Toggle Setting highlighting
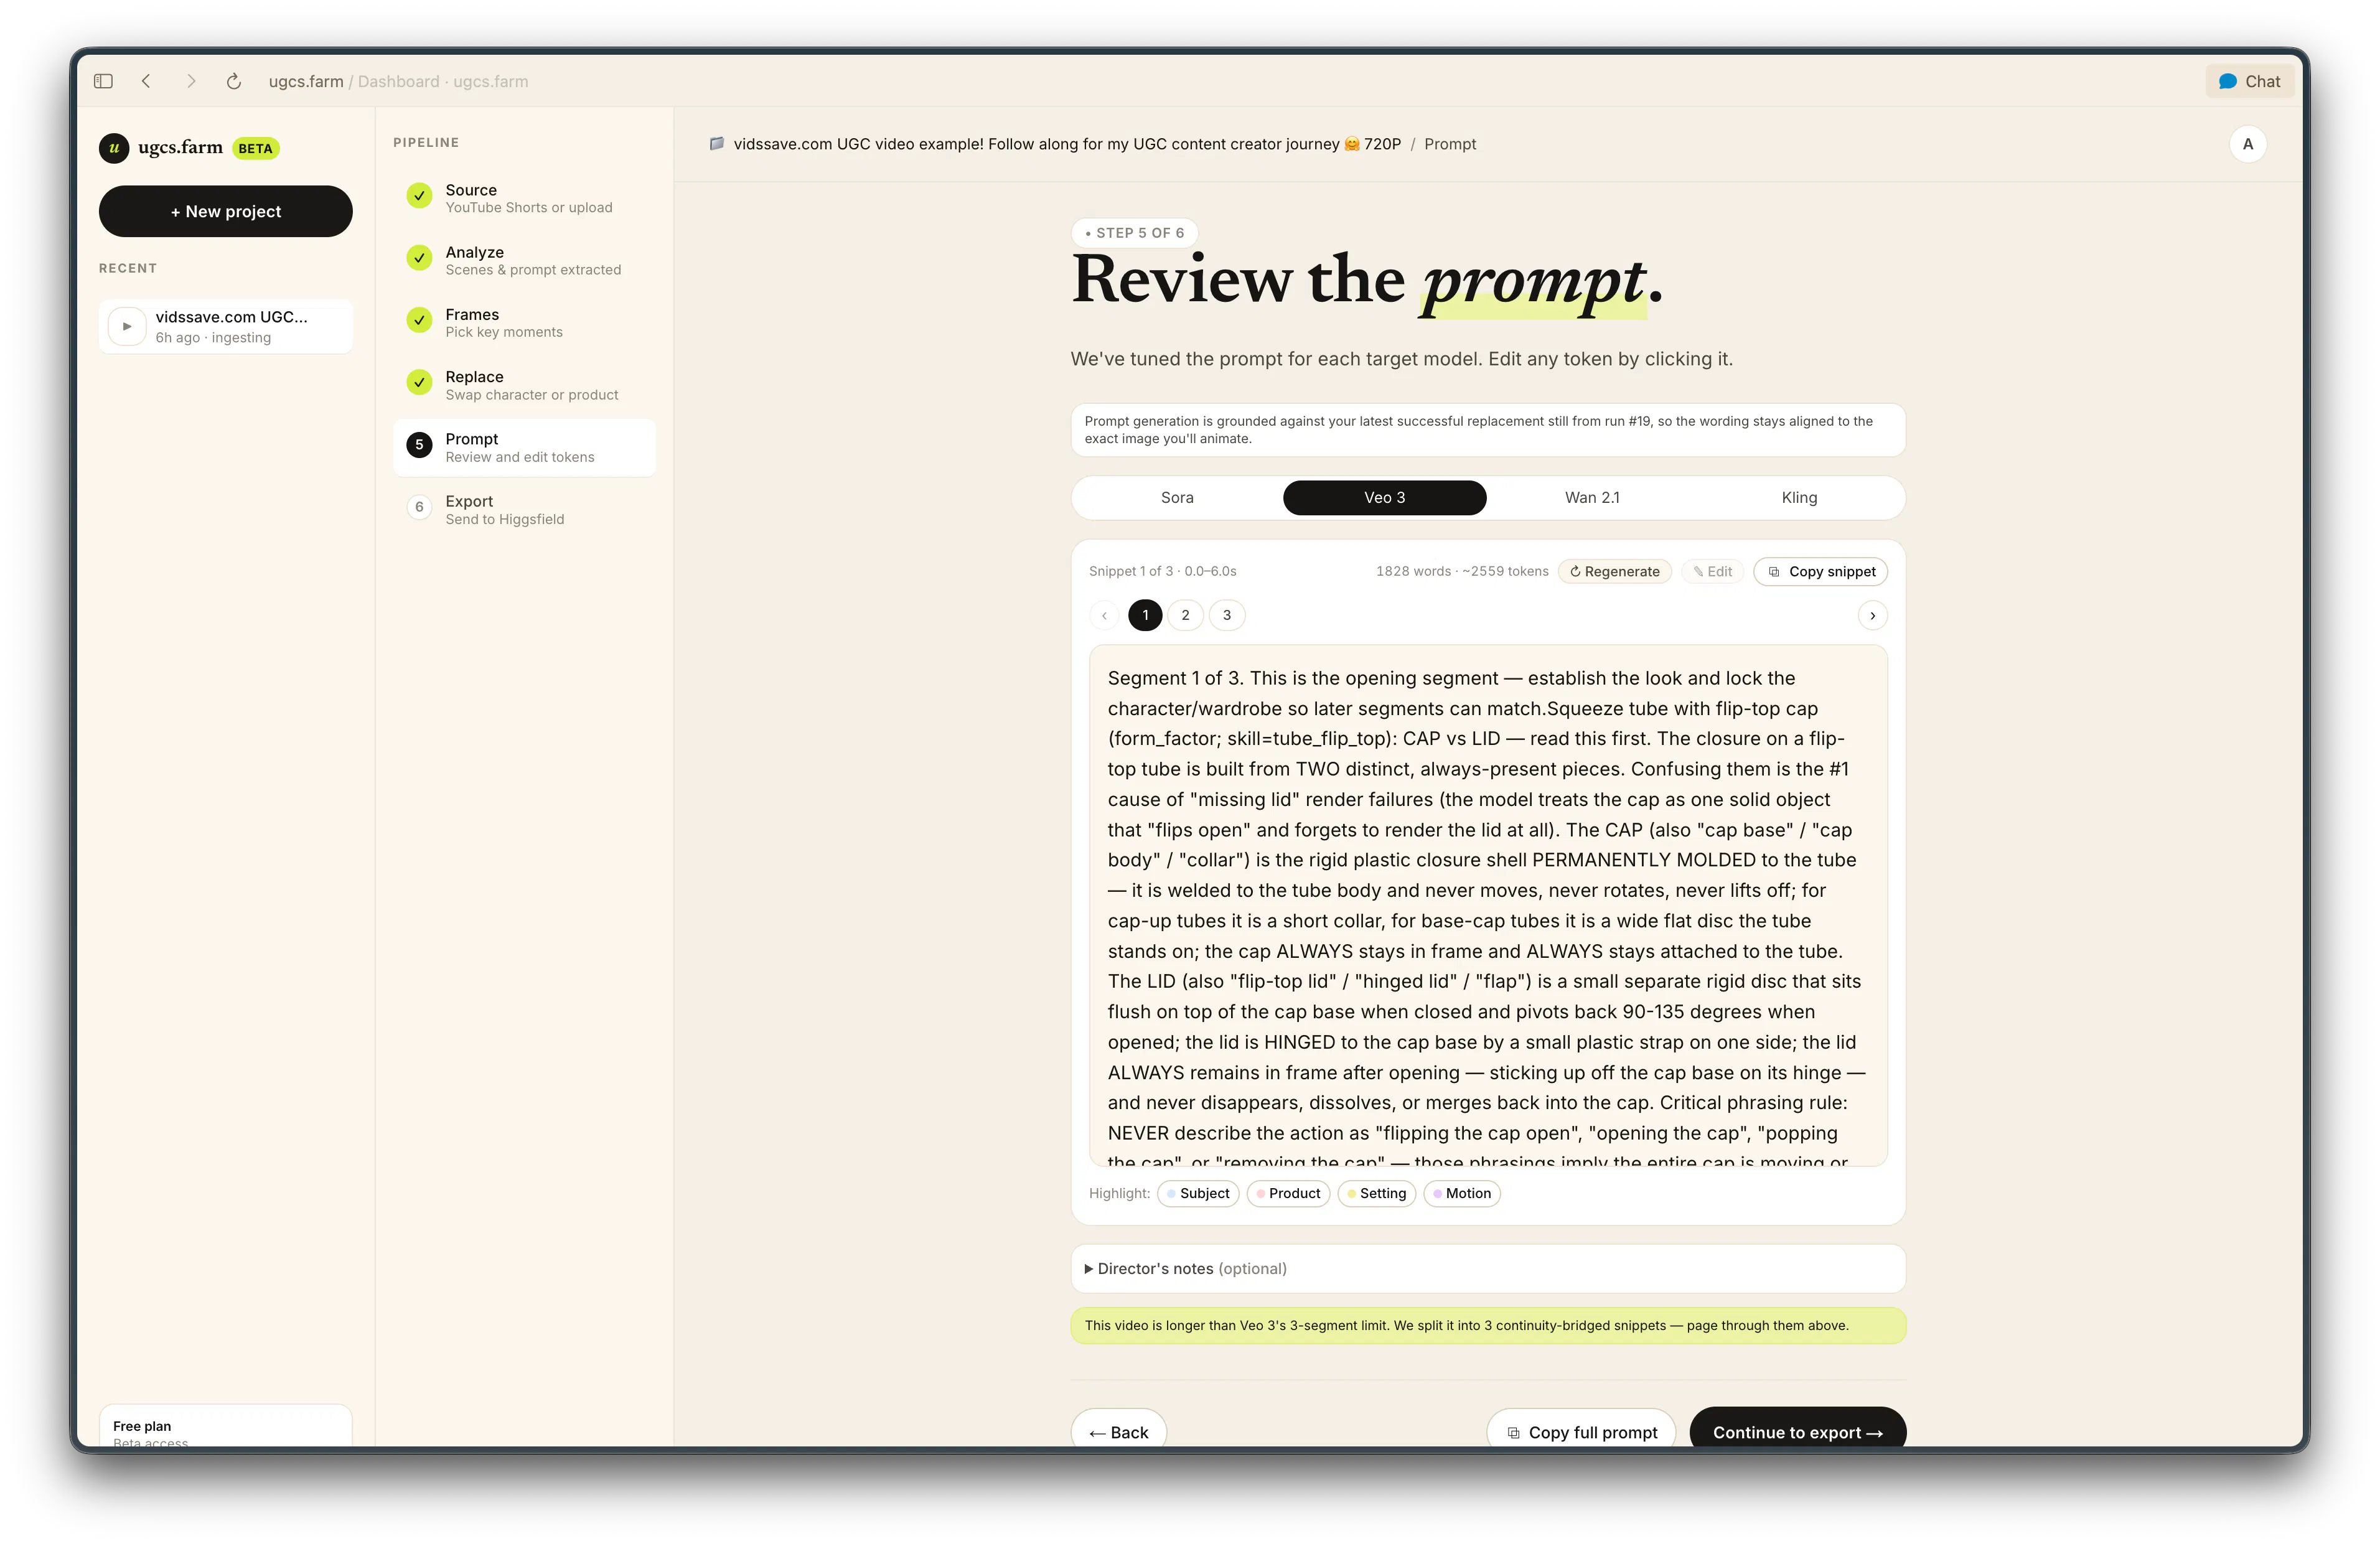This screenshot has width=2380, height=1546. tap(1376, 1193)
